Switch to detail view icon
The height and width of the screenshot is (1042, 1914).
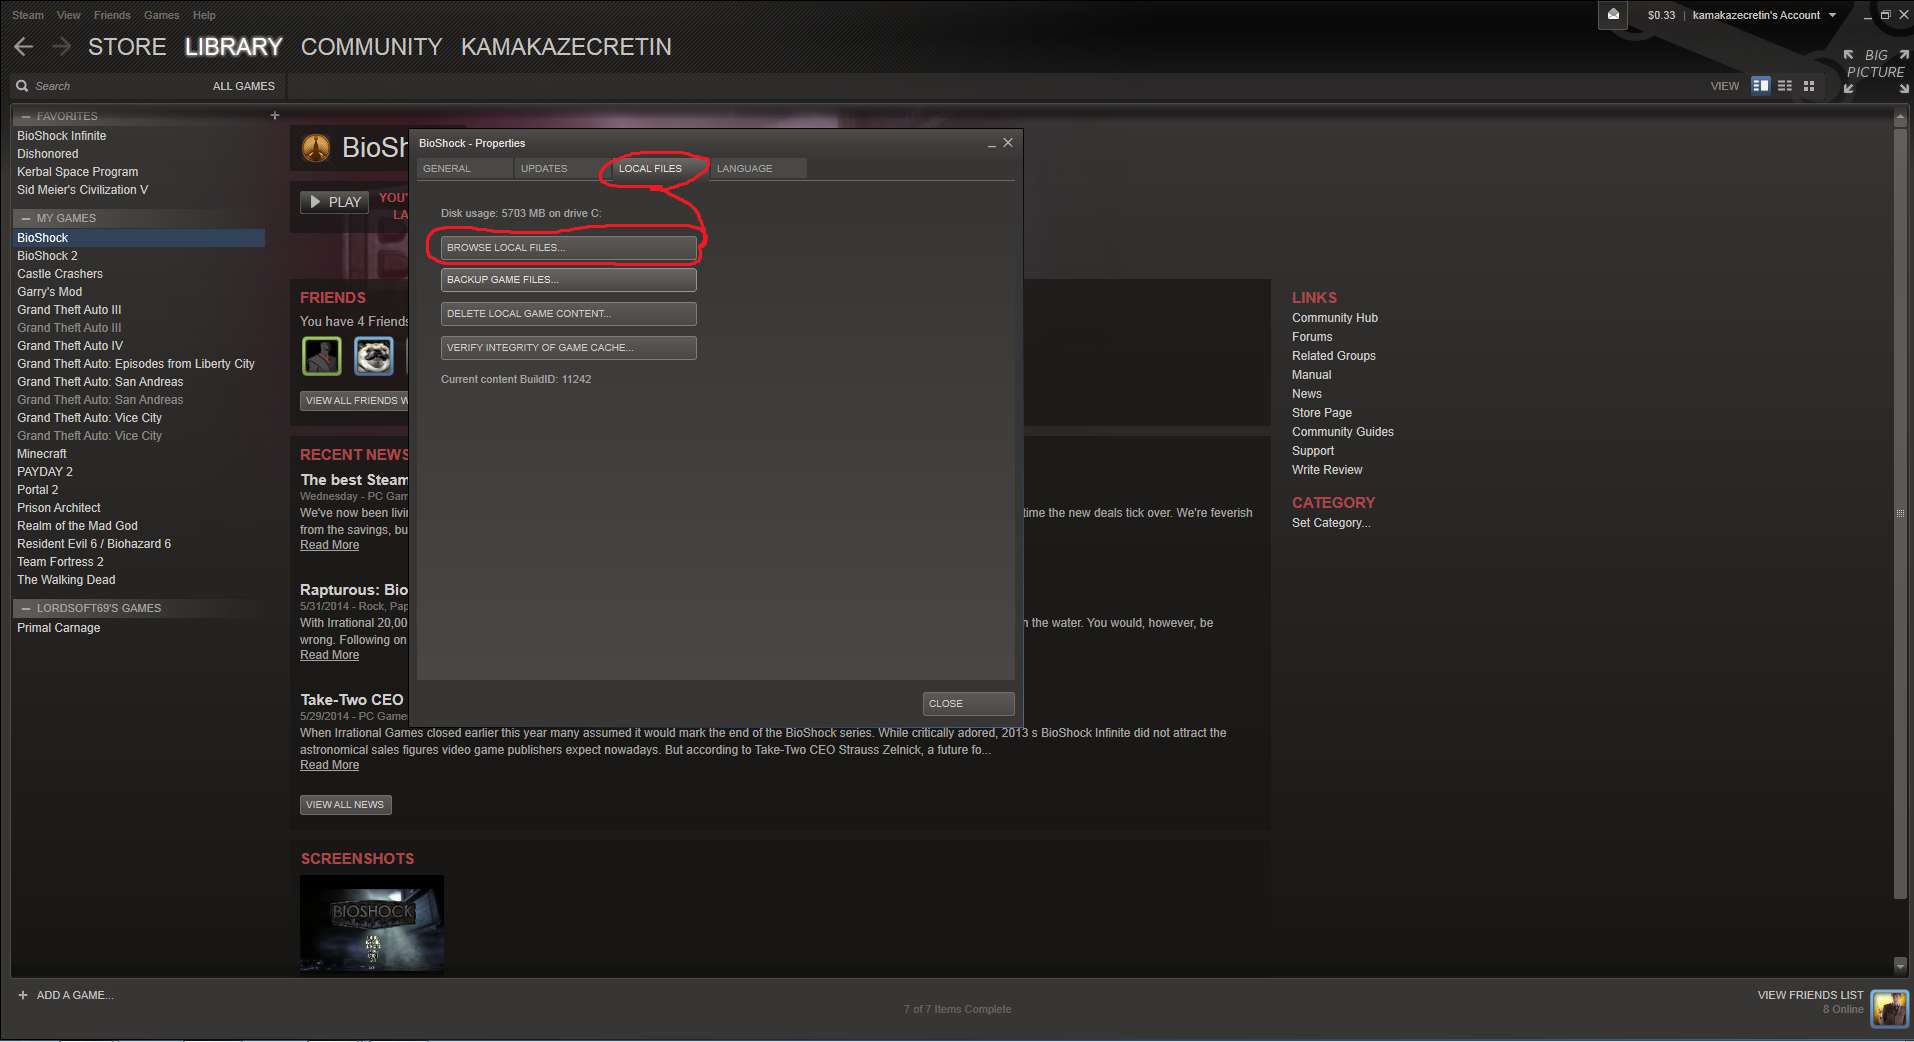[1761, 86]
